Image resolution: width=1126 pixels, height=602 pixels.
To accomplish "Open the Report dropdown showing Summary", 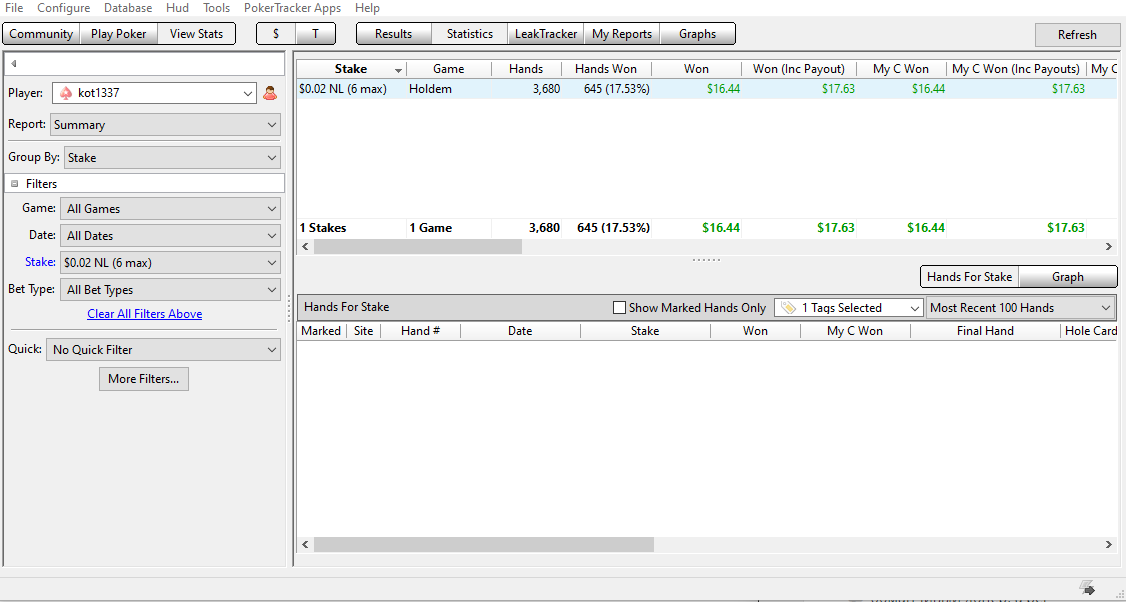I will point(165,124).
